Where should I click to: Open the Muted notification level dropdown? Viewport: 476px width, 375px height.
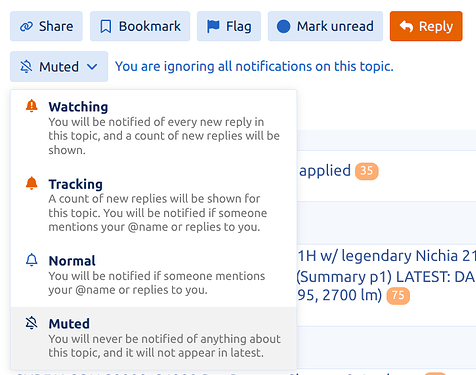(59, 67)
